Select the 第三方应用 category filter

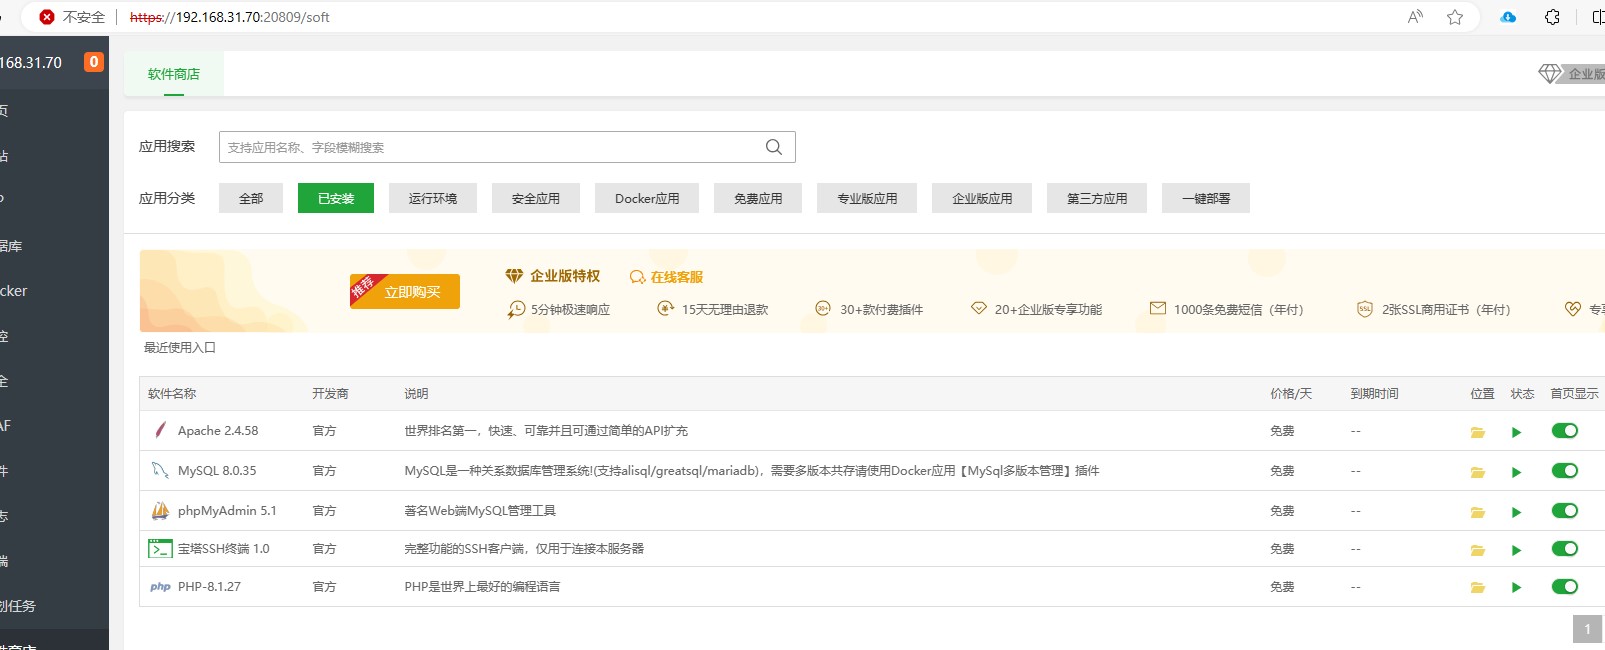tap(1097, 198)
